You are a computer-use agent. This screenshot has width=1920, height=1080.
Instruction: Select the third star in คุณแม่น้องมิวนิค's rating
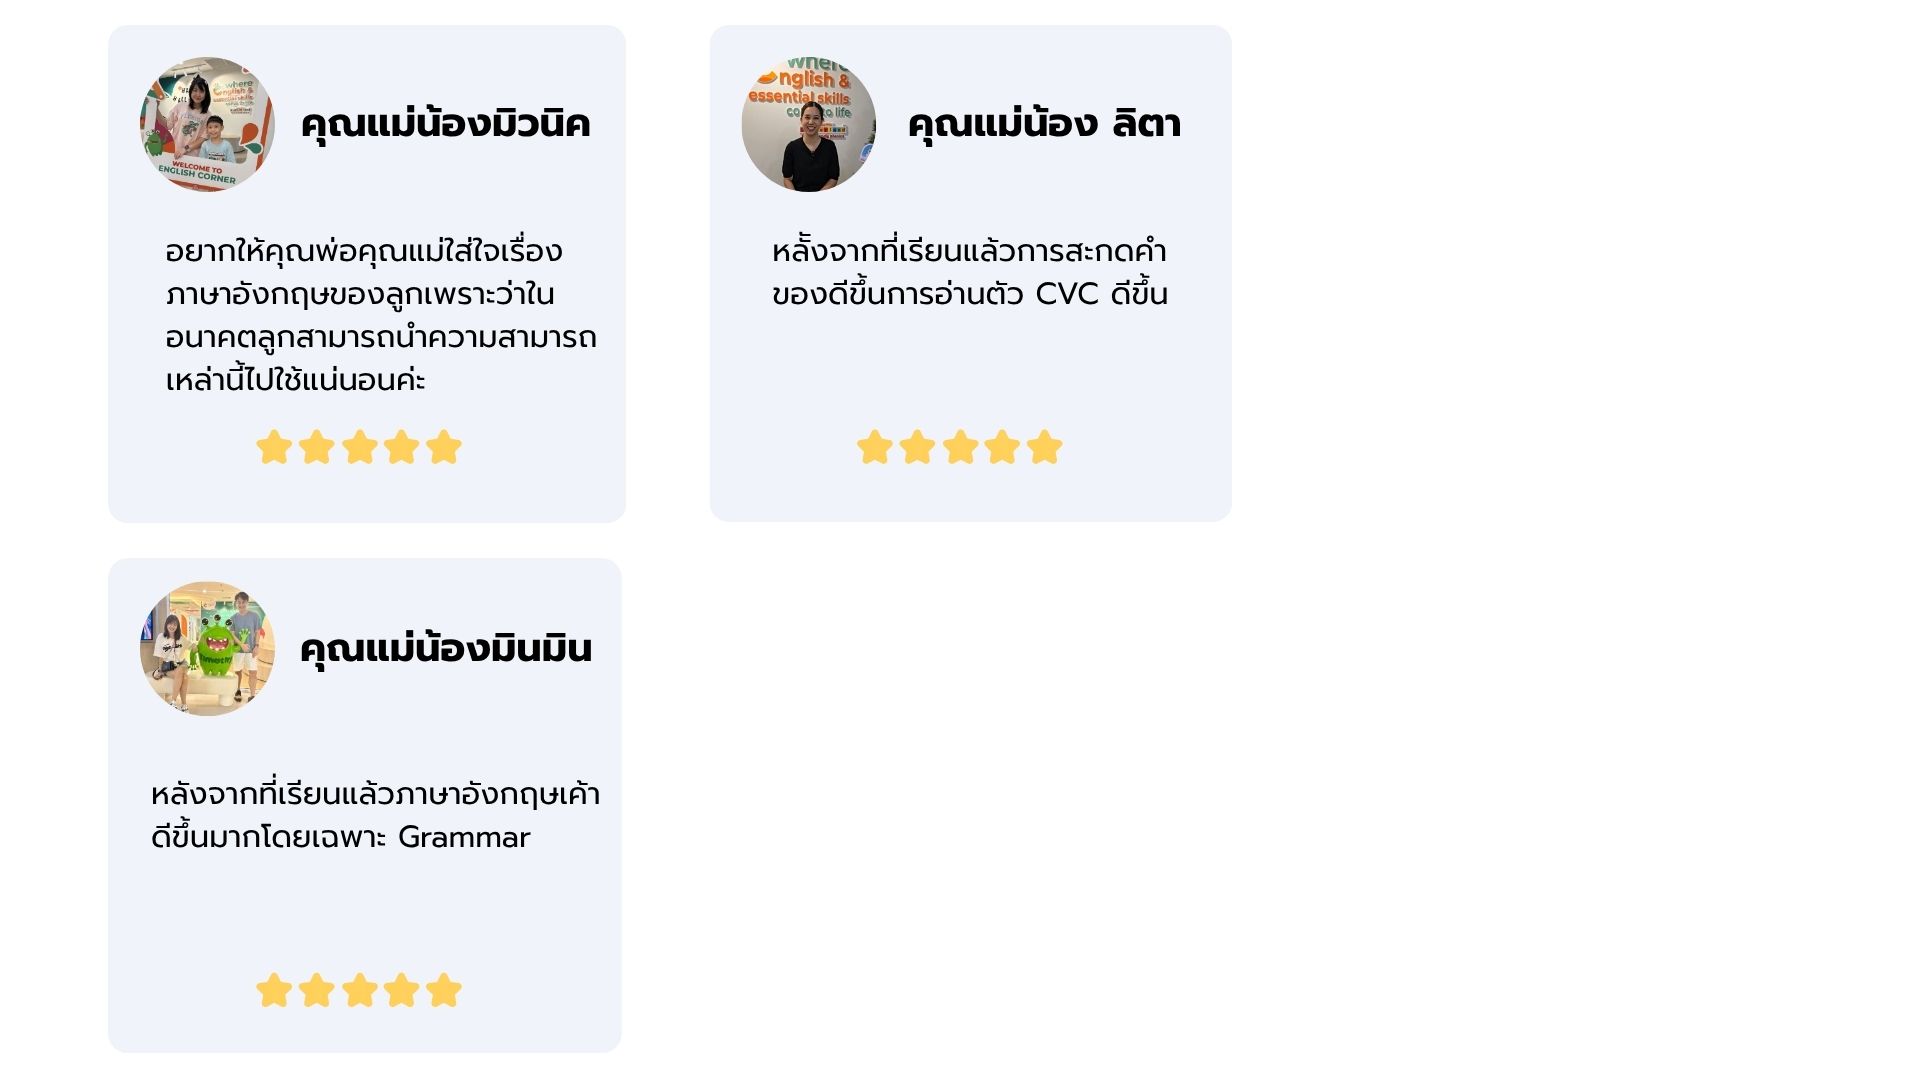[359, 447]
